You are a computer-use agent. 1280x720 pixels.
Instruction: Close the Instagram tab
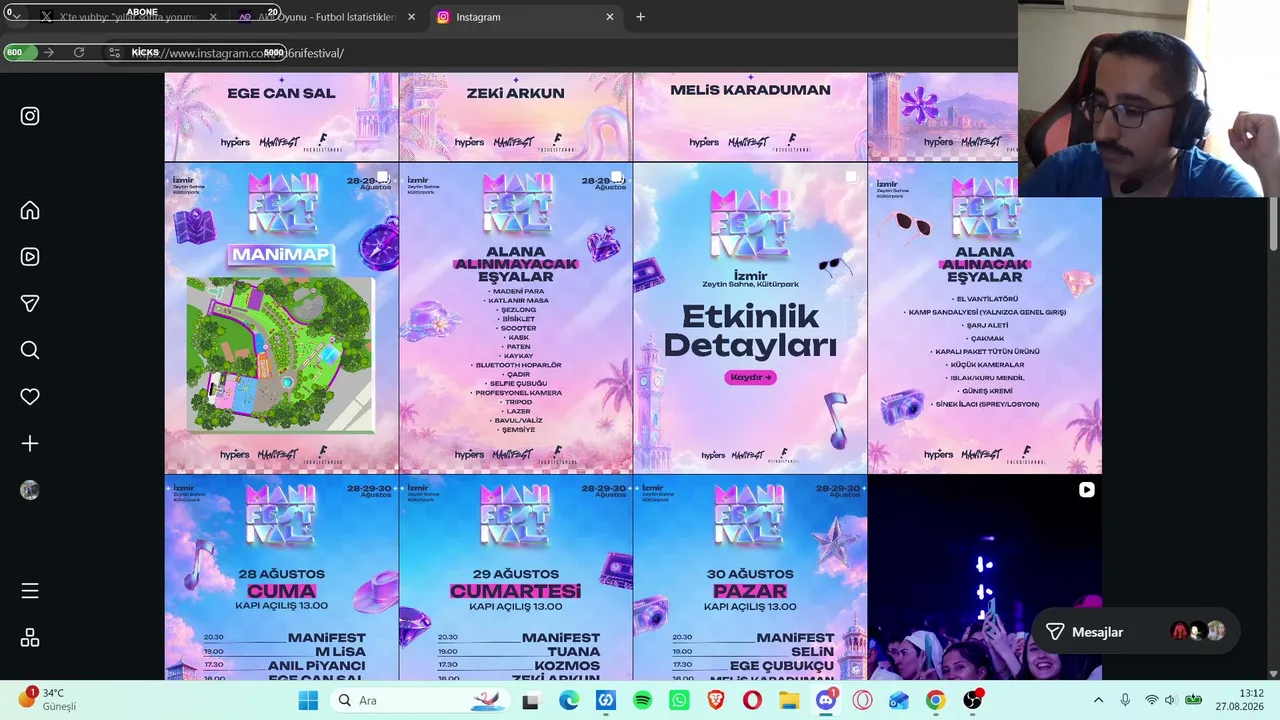(610, 17)
